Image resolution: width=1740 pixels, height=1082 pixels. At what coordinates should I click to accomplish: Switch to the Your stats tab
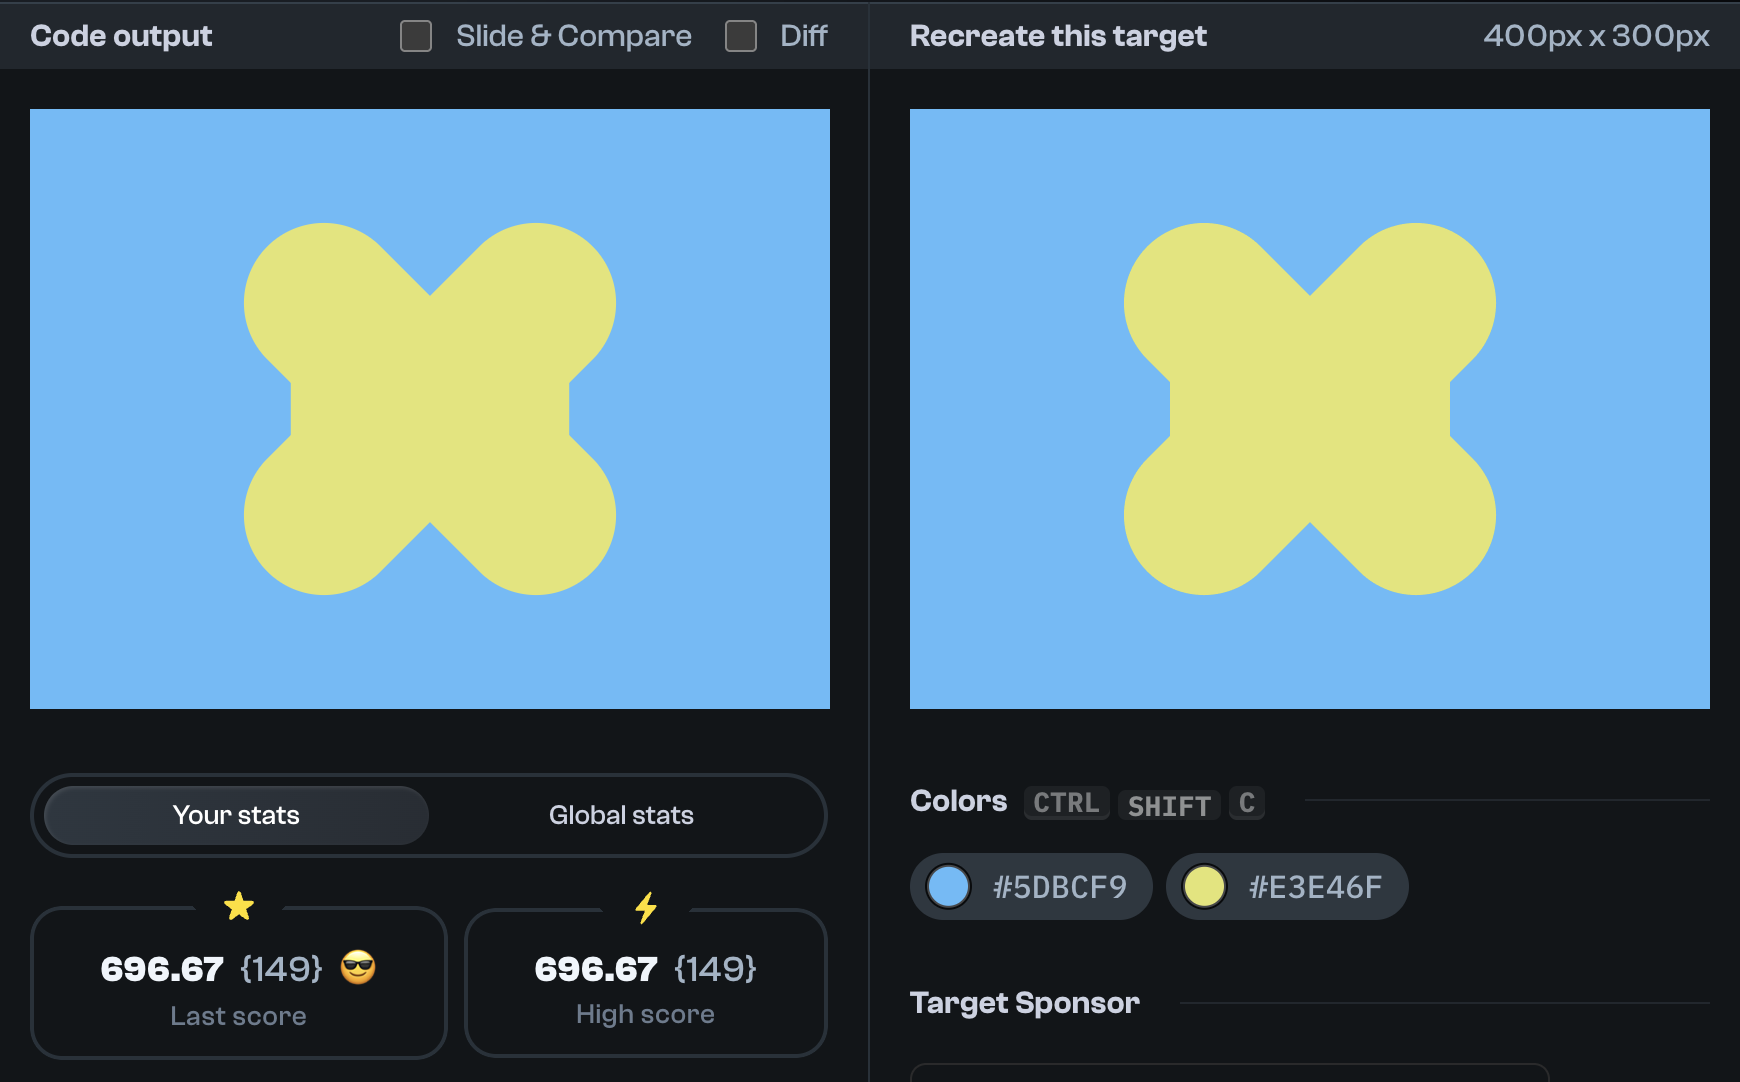click(x=236, y=815)
